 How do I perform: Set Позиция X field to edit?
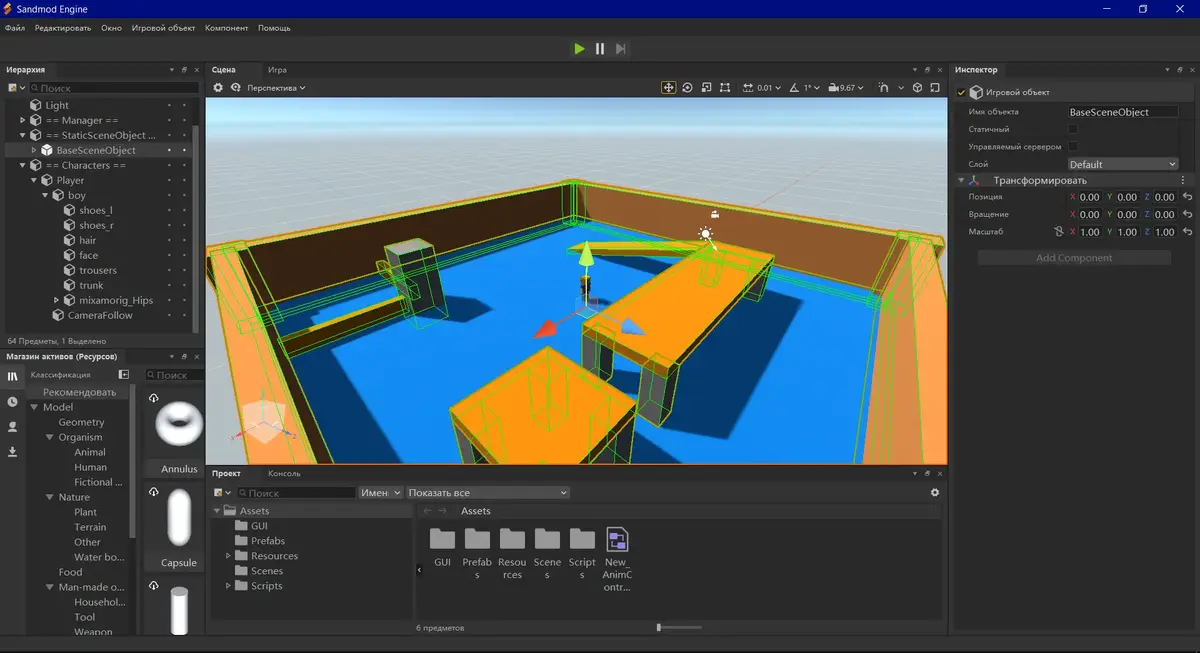1089,197
